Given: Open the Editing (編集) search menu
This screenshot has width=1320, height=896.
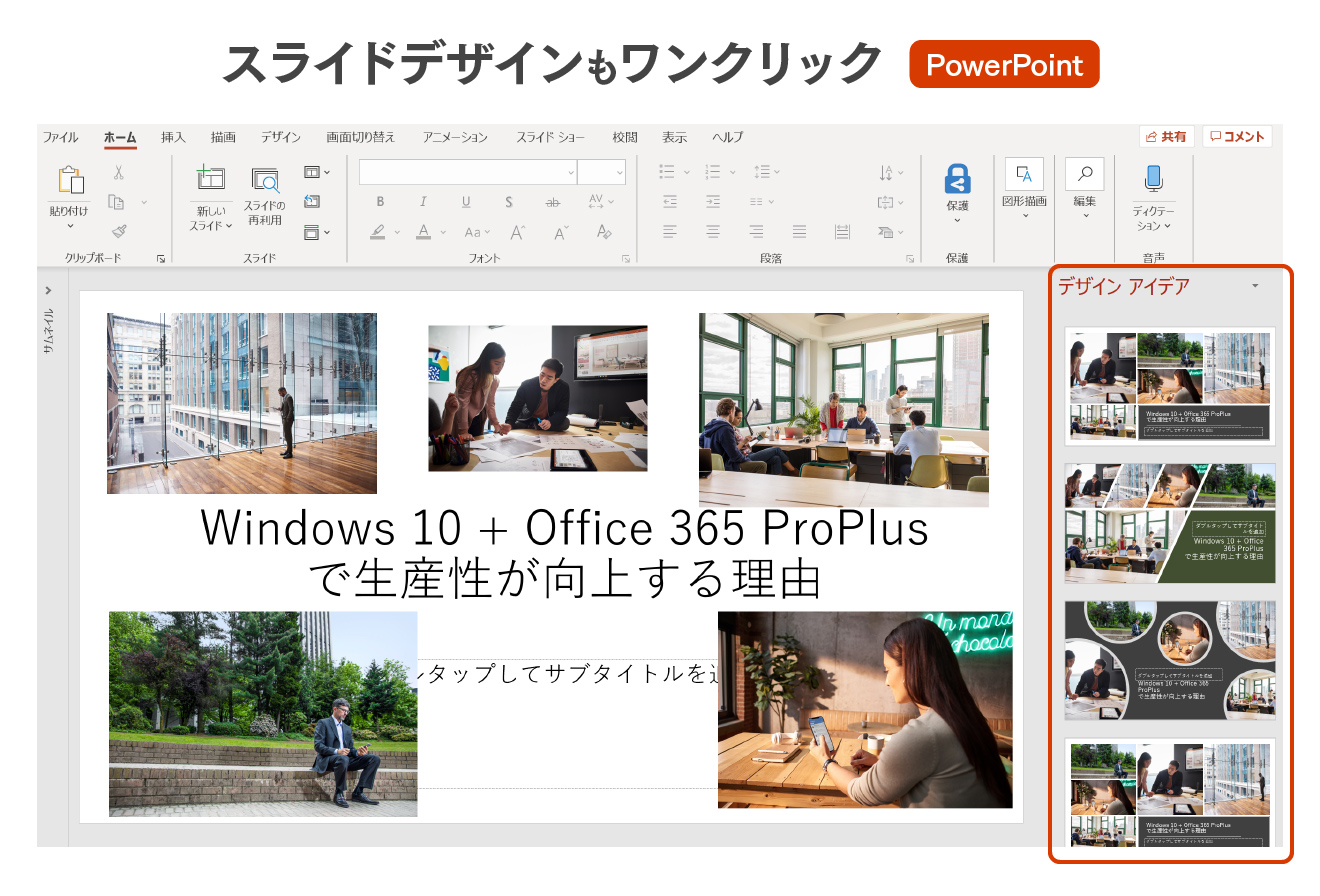Looking at the screenshot, I should 1084,188.
